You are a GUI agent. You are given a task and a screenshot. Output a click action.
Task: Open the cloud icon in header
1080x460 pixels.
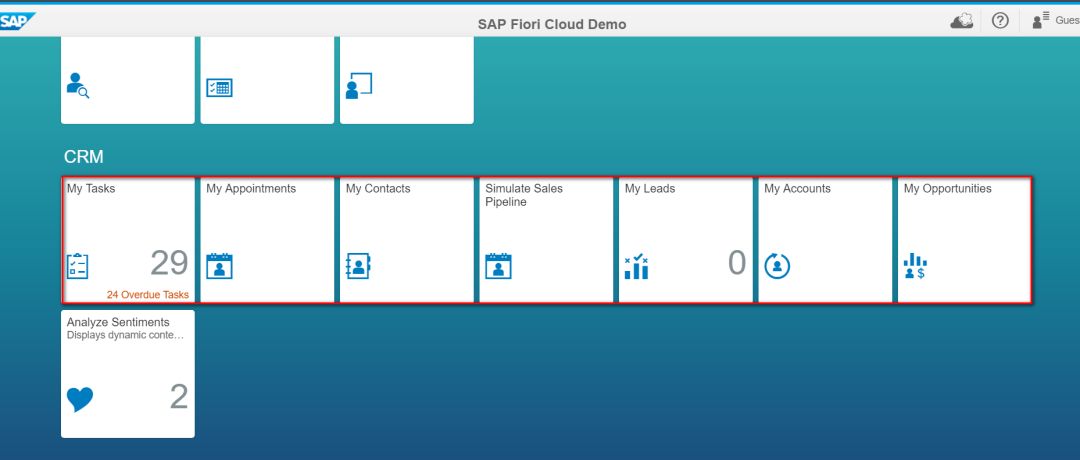[x=962, y=21]
